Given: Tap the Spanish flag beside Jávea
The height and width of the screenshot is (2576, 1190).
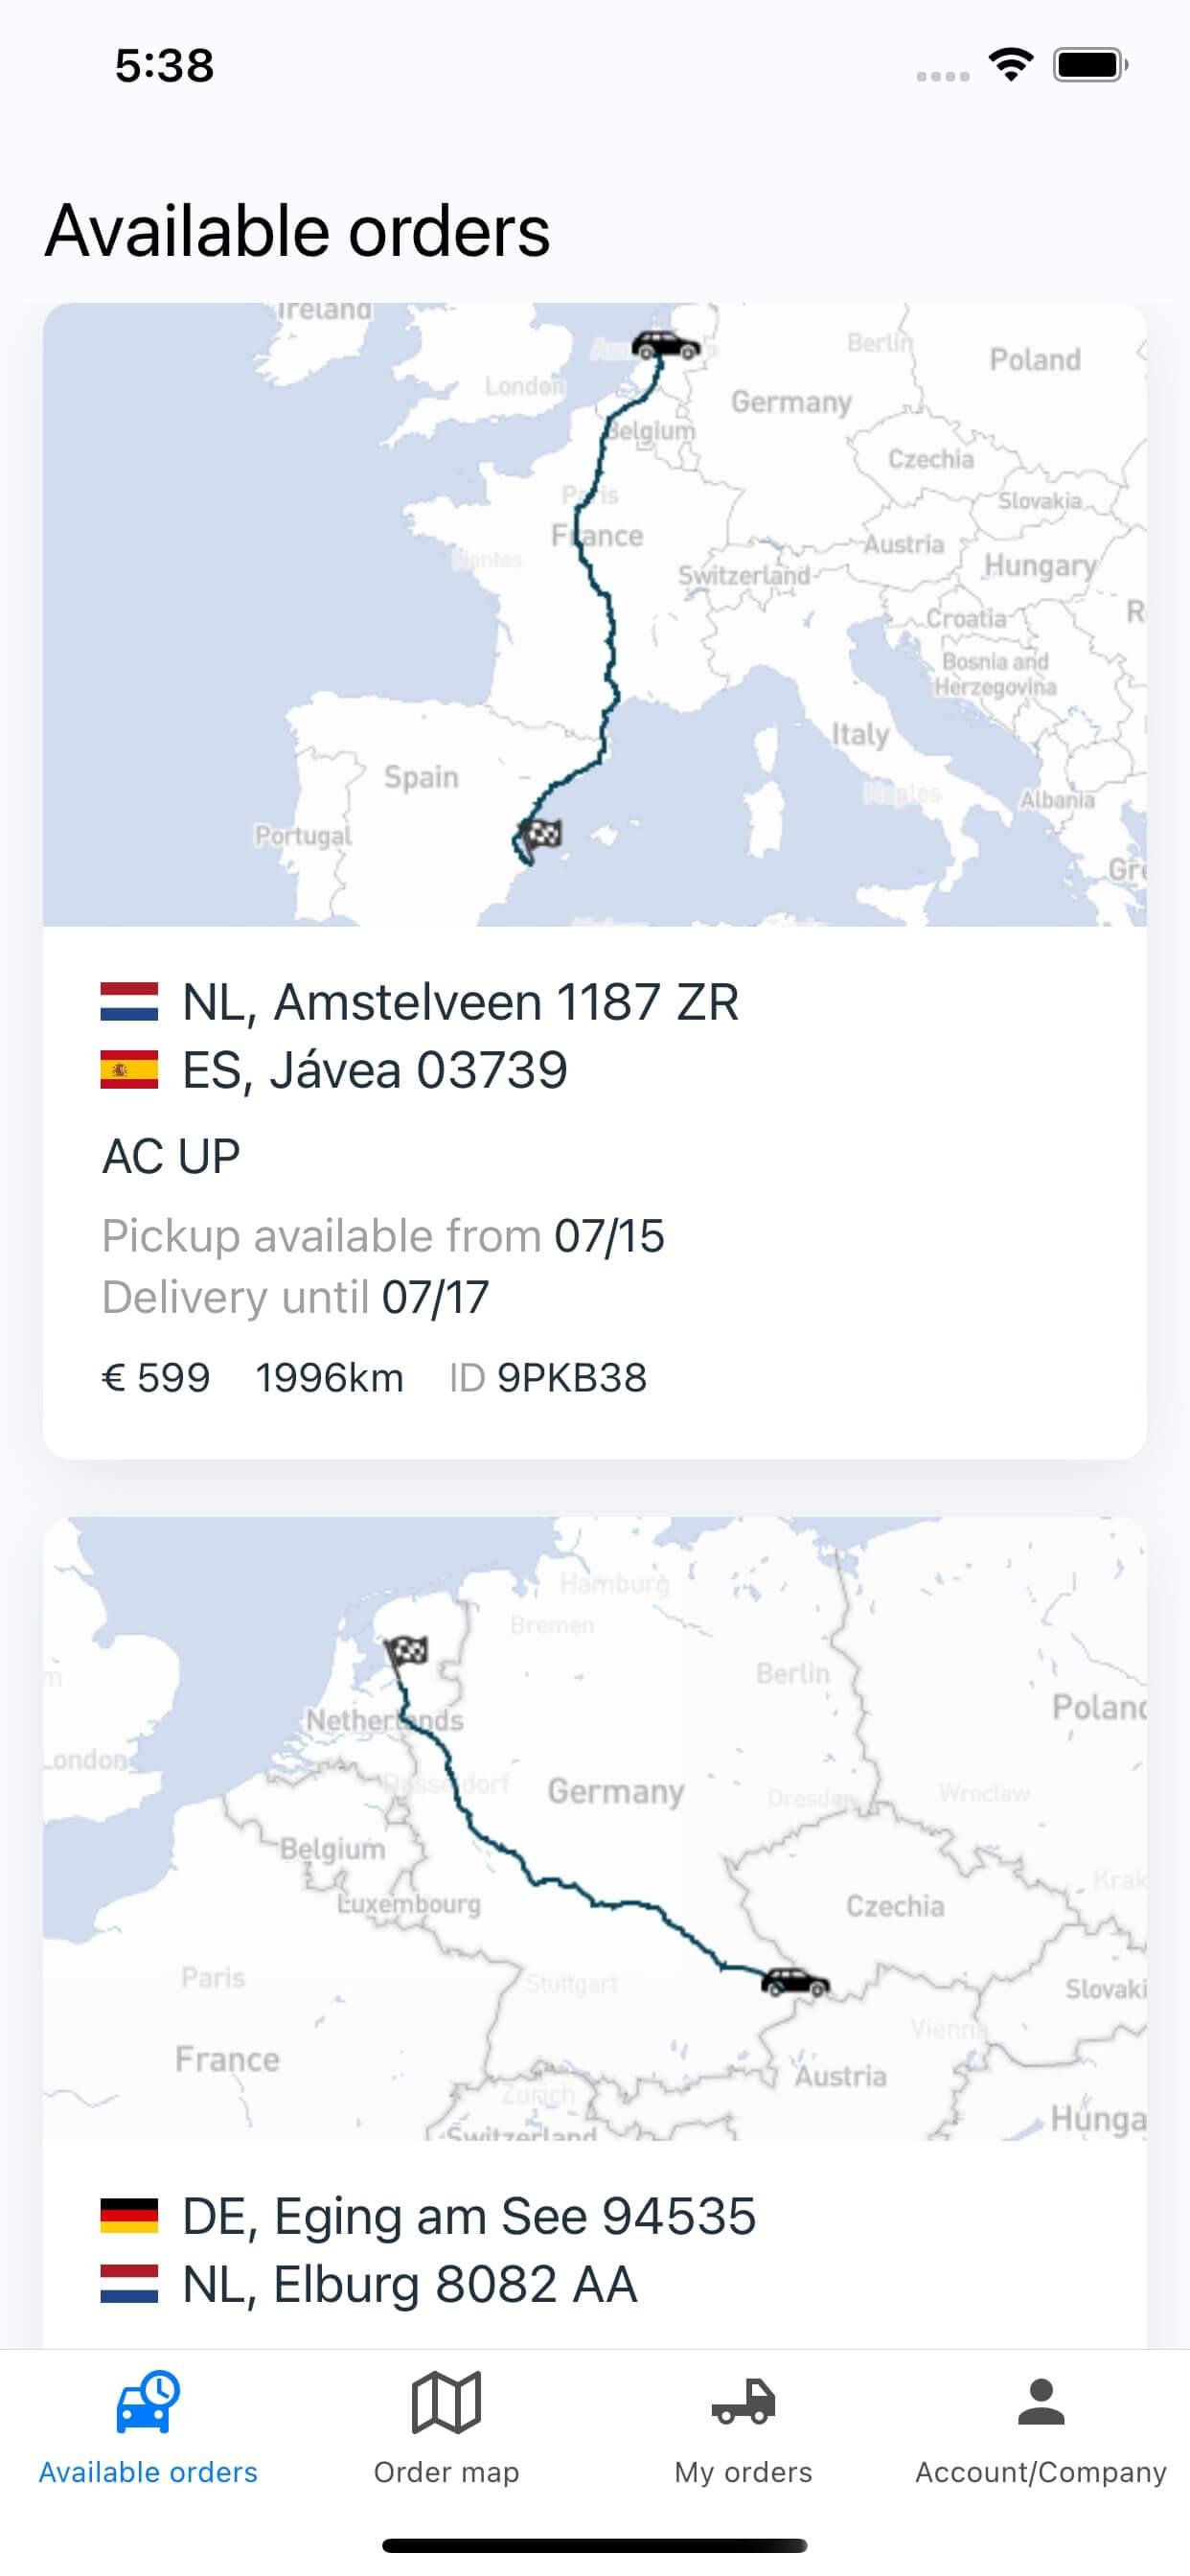Looking at the screenshot, I should pos(129,1070).
